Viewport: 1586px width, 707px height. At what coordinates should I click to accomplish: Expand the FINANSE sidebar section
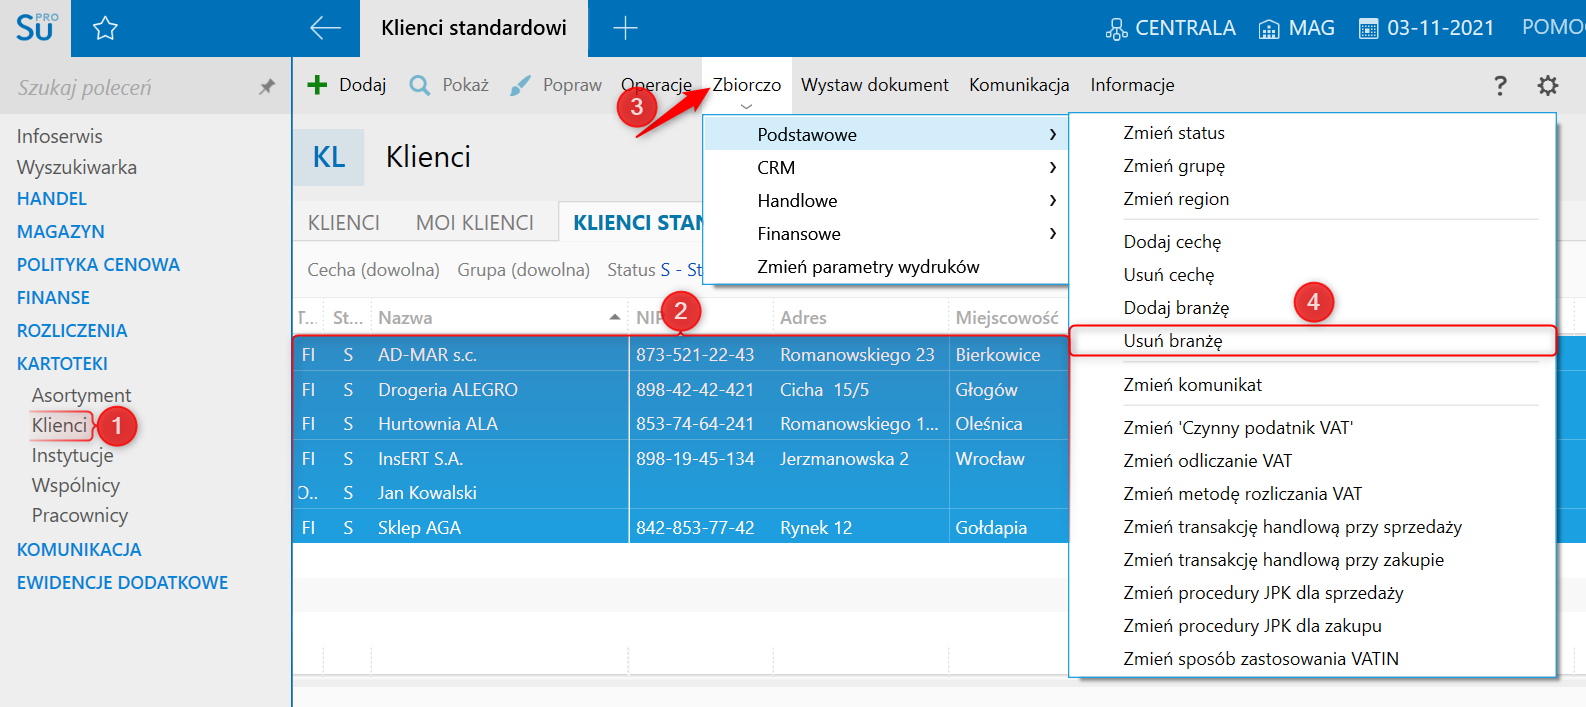coord(53,298)
